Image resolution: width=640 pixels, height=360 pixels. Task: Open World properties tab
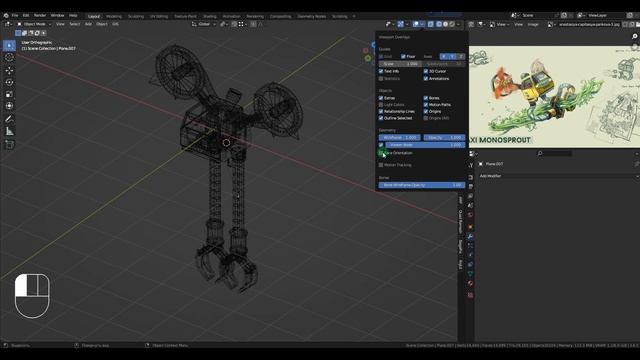pos(470,215)
